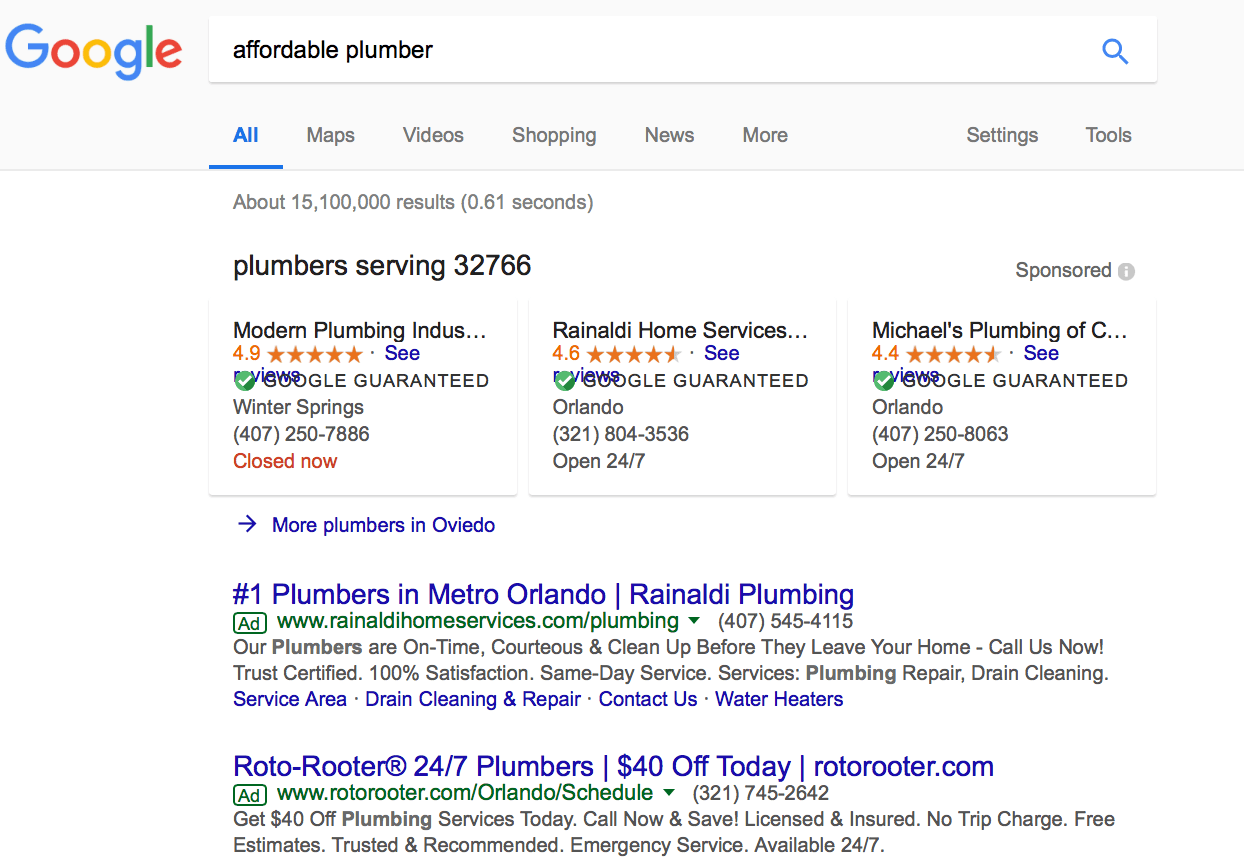Expand the dropdown arrow after rainaldihomeservices.com/plumbing
Image resolution: width=1244 pixels, height=868 pixels.
point(695,622)
